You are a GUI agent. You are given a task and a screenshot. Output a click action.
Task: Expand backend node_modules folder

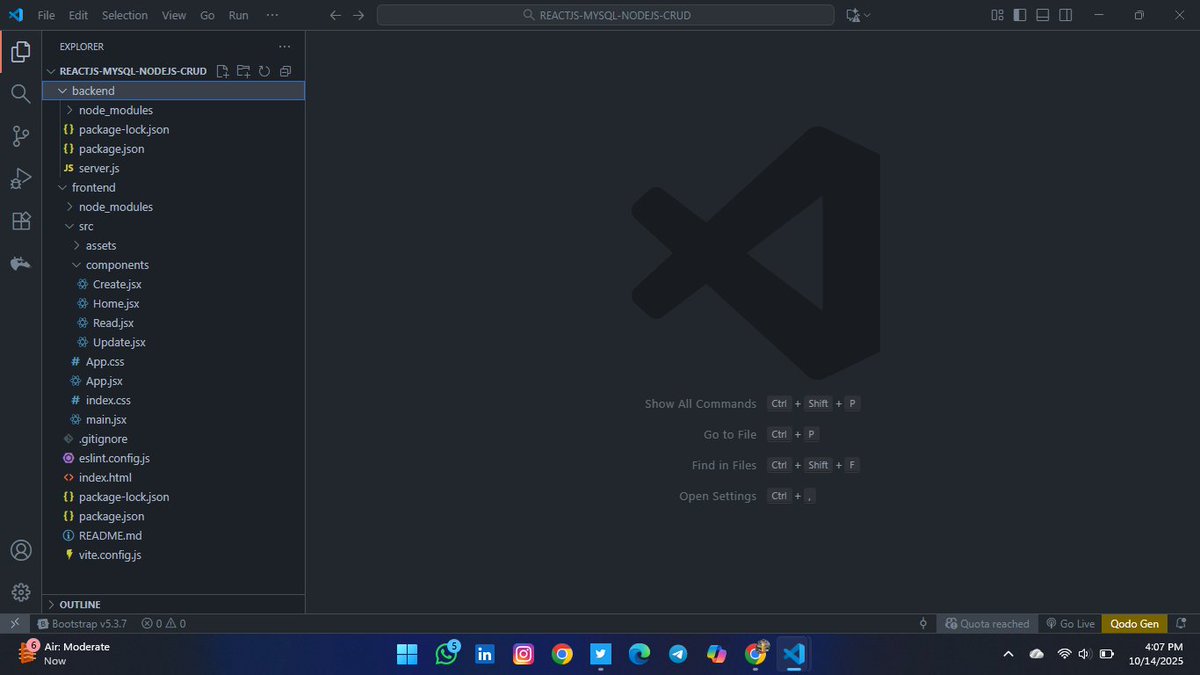tap(174, 110)
